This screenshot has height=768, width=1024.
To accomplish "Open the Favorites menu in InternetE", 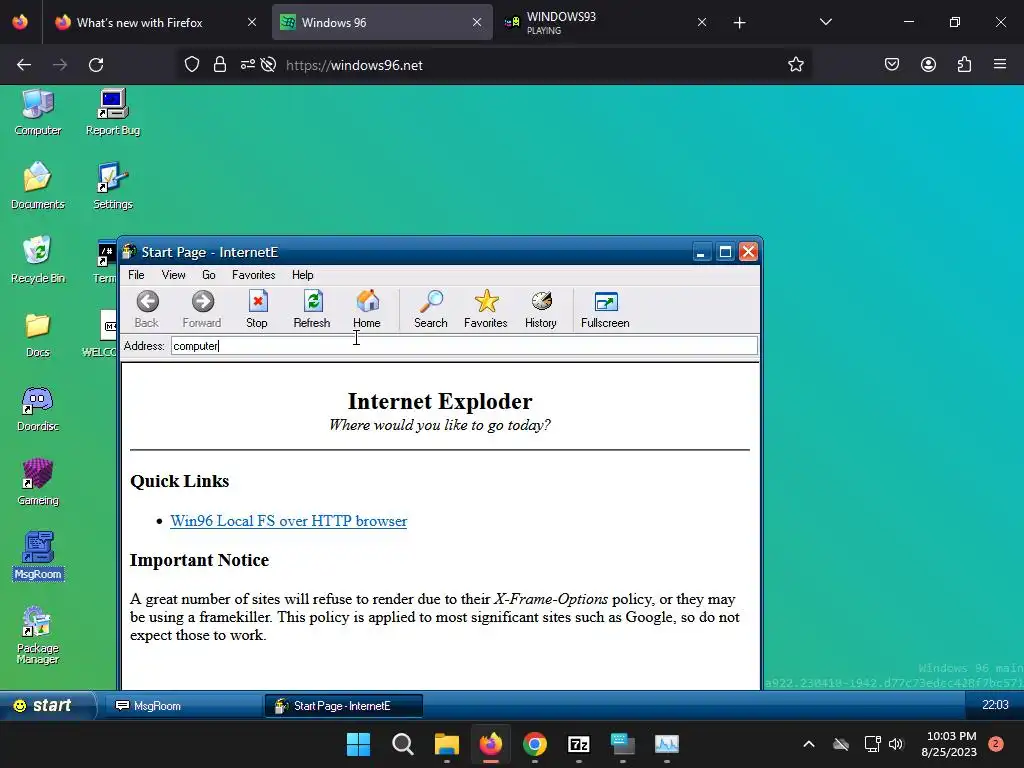I will pos(253,275).
